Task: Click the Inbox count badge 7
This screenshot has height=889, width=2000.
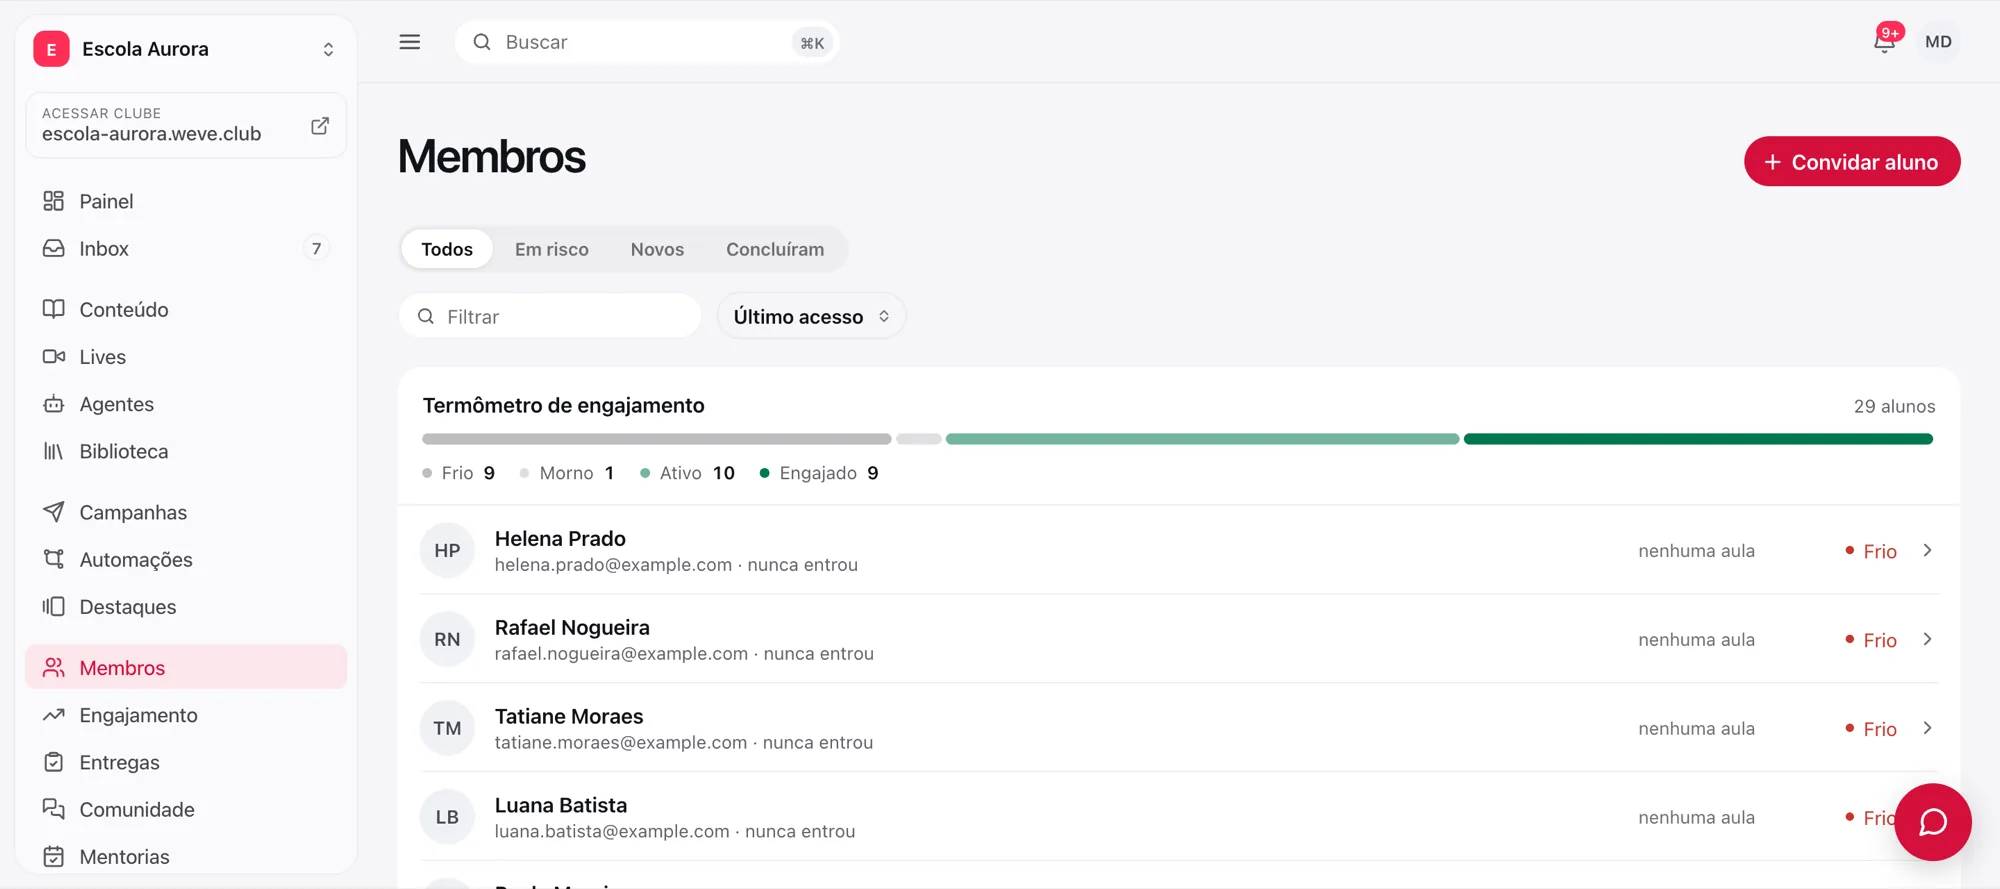Action: coord(316,248)
